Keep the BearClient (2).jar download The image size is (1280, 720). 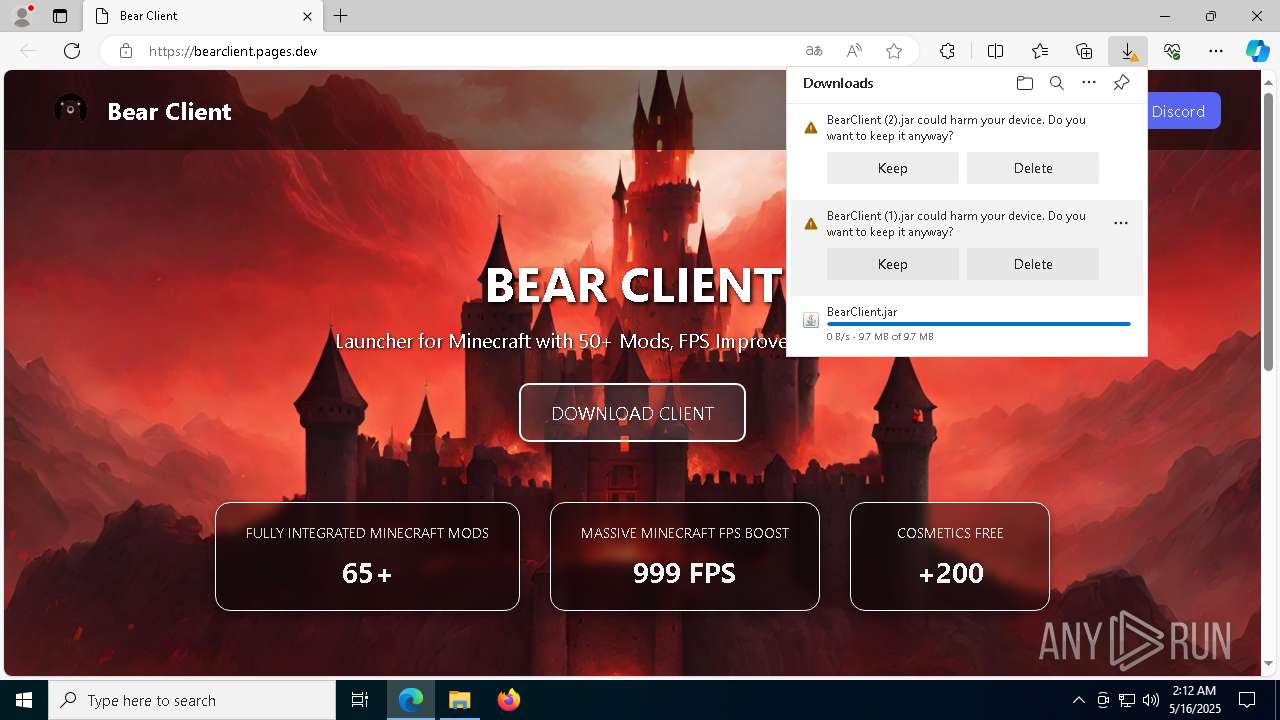(893, 168)
